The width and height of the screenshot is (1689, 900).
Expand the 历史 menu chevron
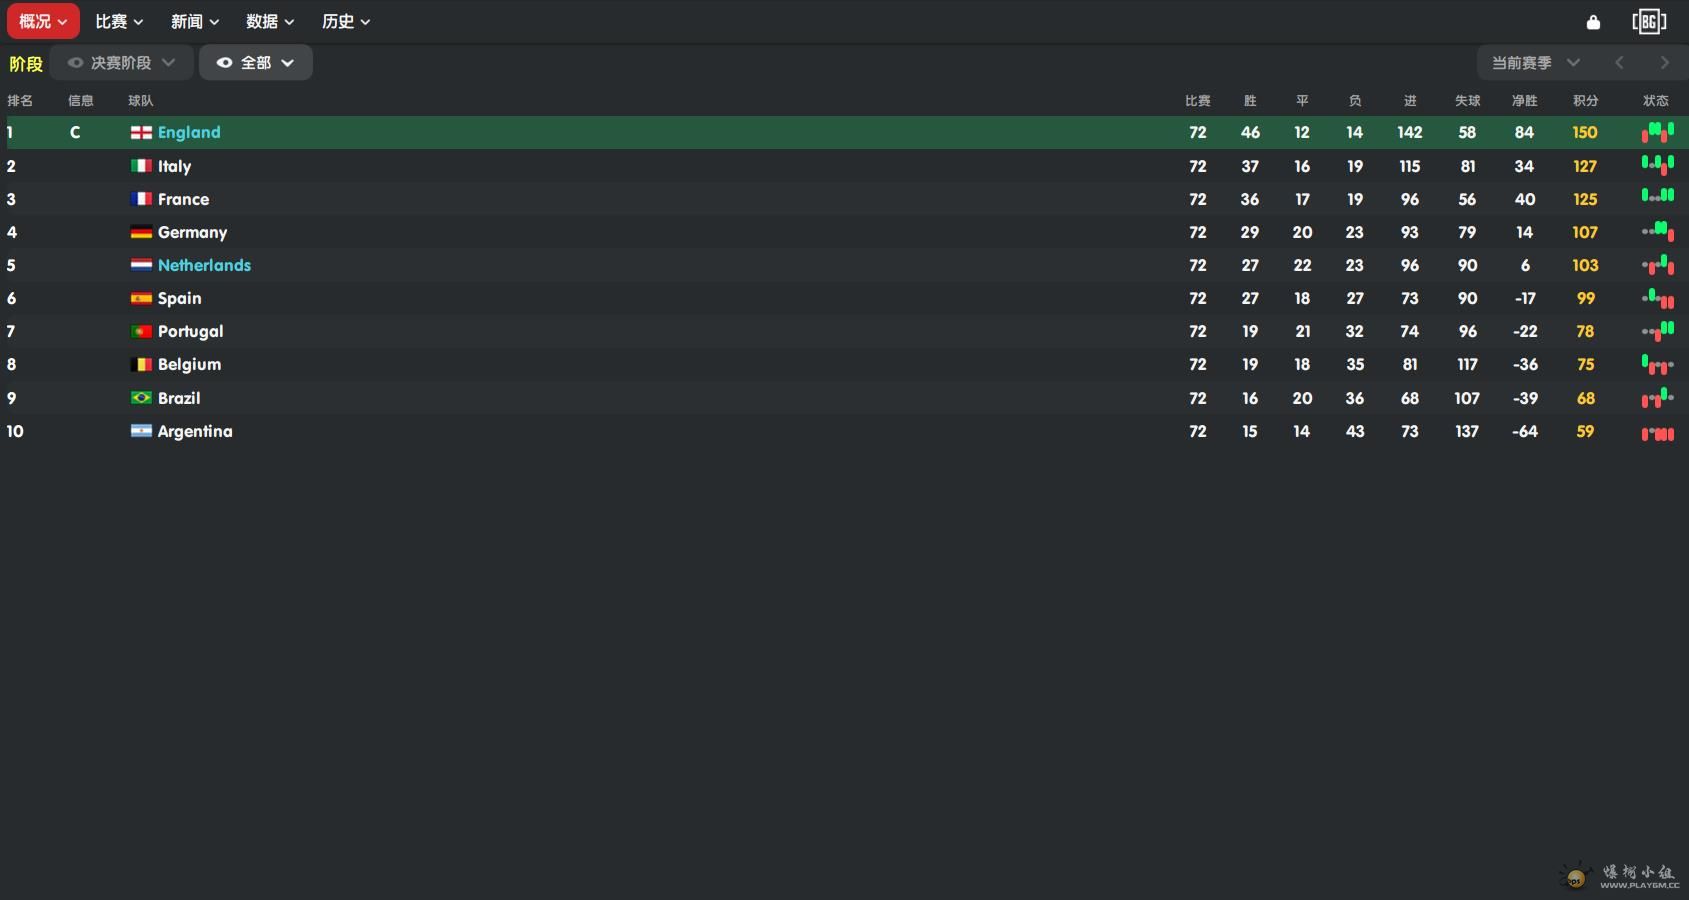click(x=365, y=22)
